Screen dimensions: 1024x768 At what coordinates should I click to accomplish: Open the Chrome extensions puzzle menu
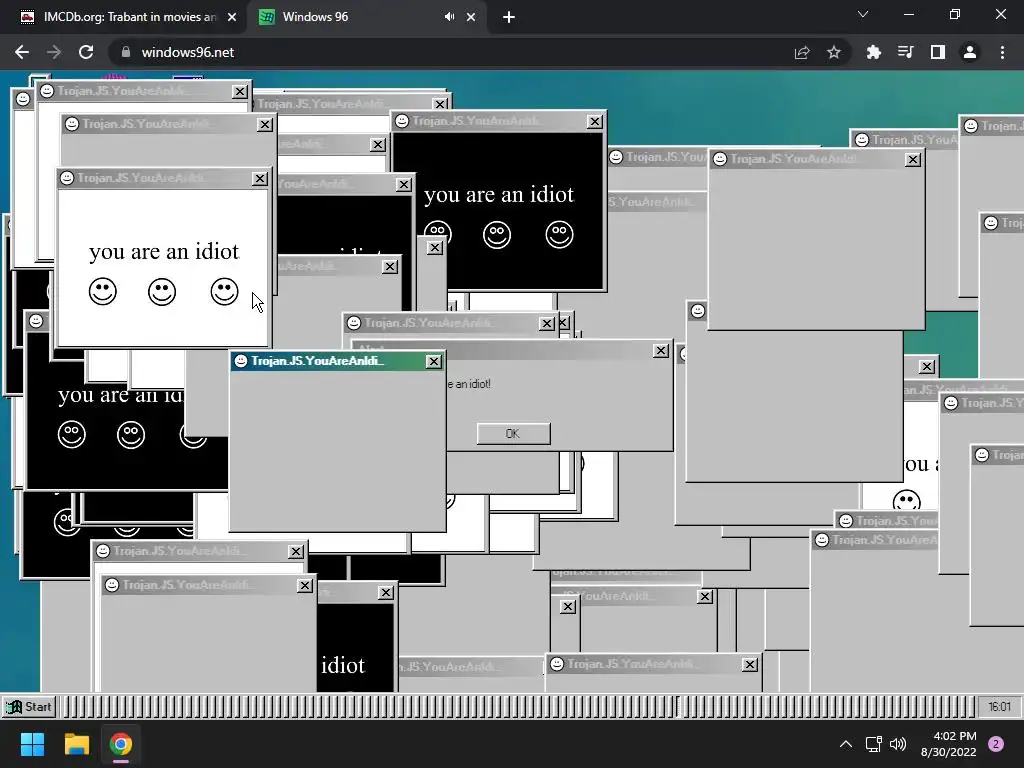point(874,52)
